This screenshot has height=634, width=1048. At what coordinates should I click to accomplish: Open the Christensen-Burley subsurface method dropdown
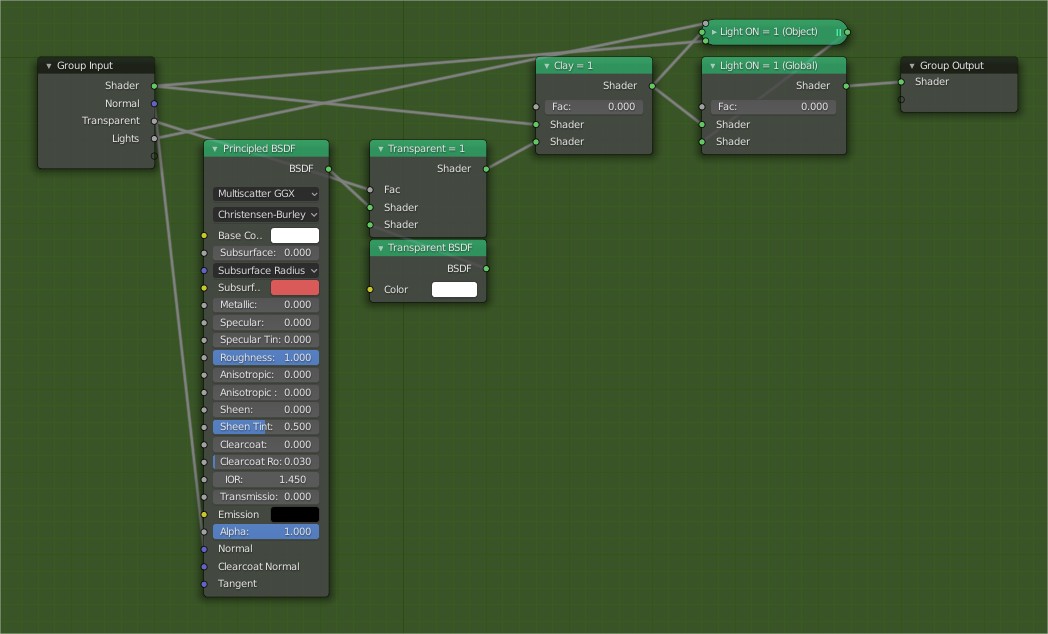(x=265, y=214)
